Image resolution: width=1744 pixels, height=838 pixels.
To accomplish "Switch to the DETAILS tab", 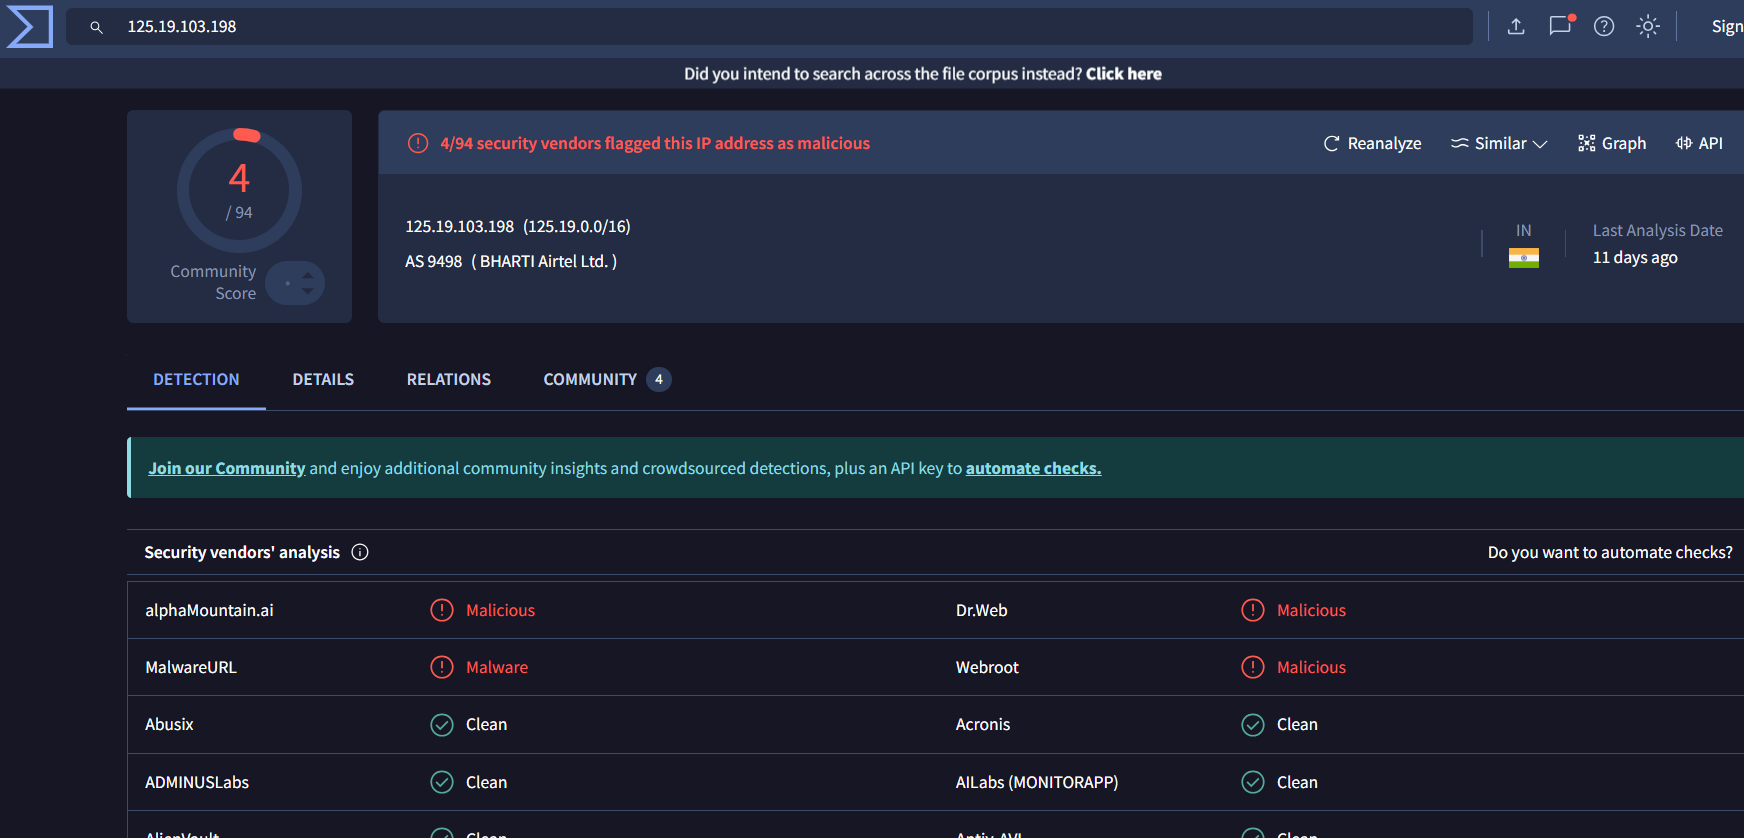I will [x=323, y=379].
